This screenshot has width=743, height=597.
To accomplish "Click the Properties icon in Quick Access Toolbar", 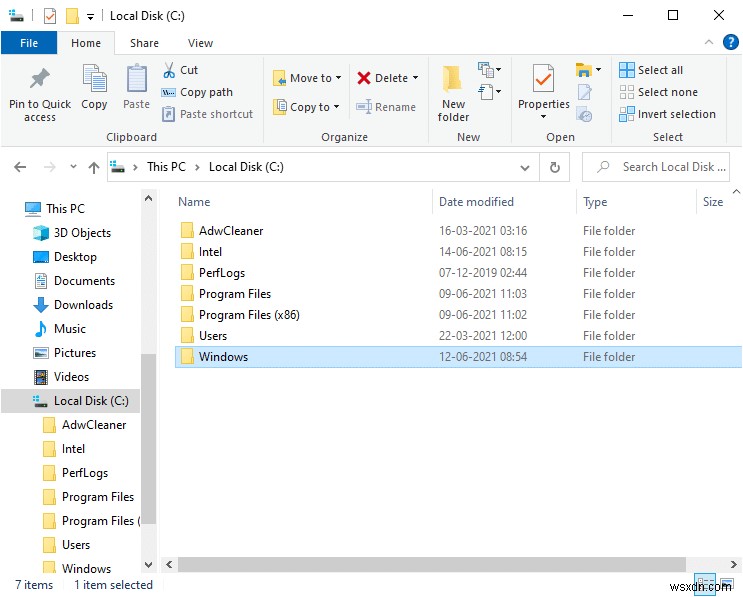I will point(49,16).
